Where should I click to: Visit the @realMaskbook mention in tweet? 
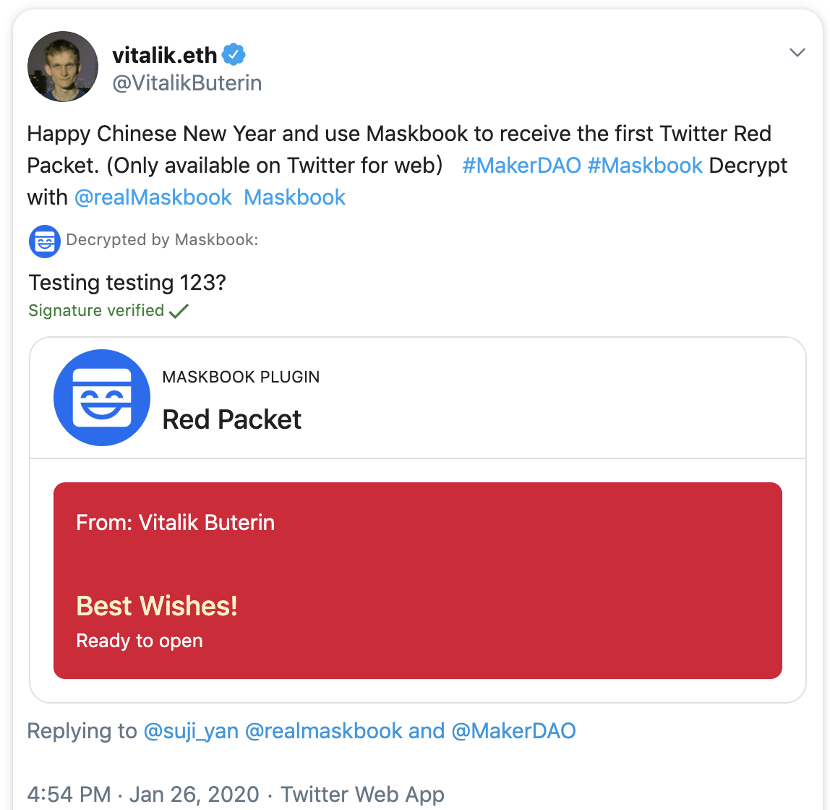point(153,197)
